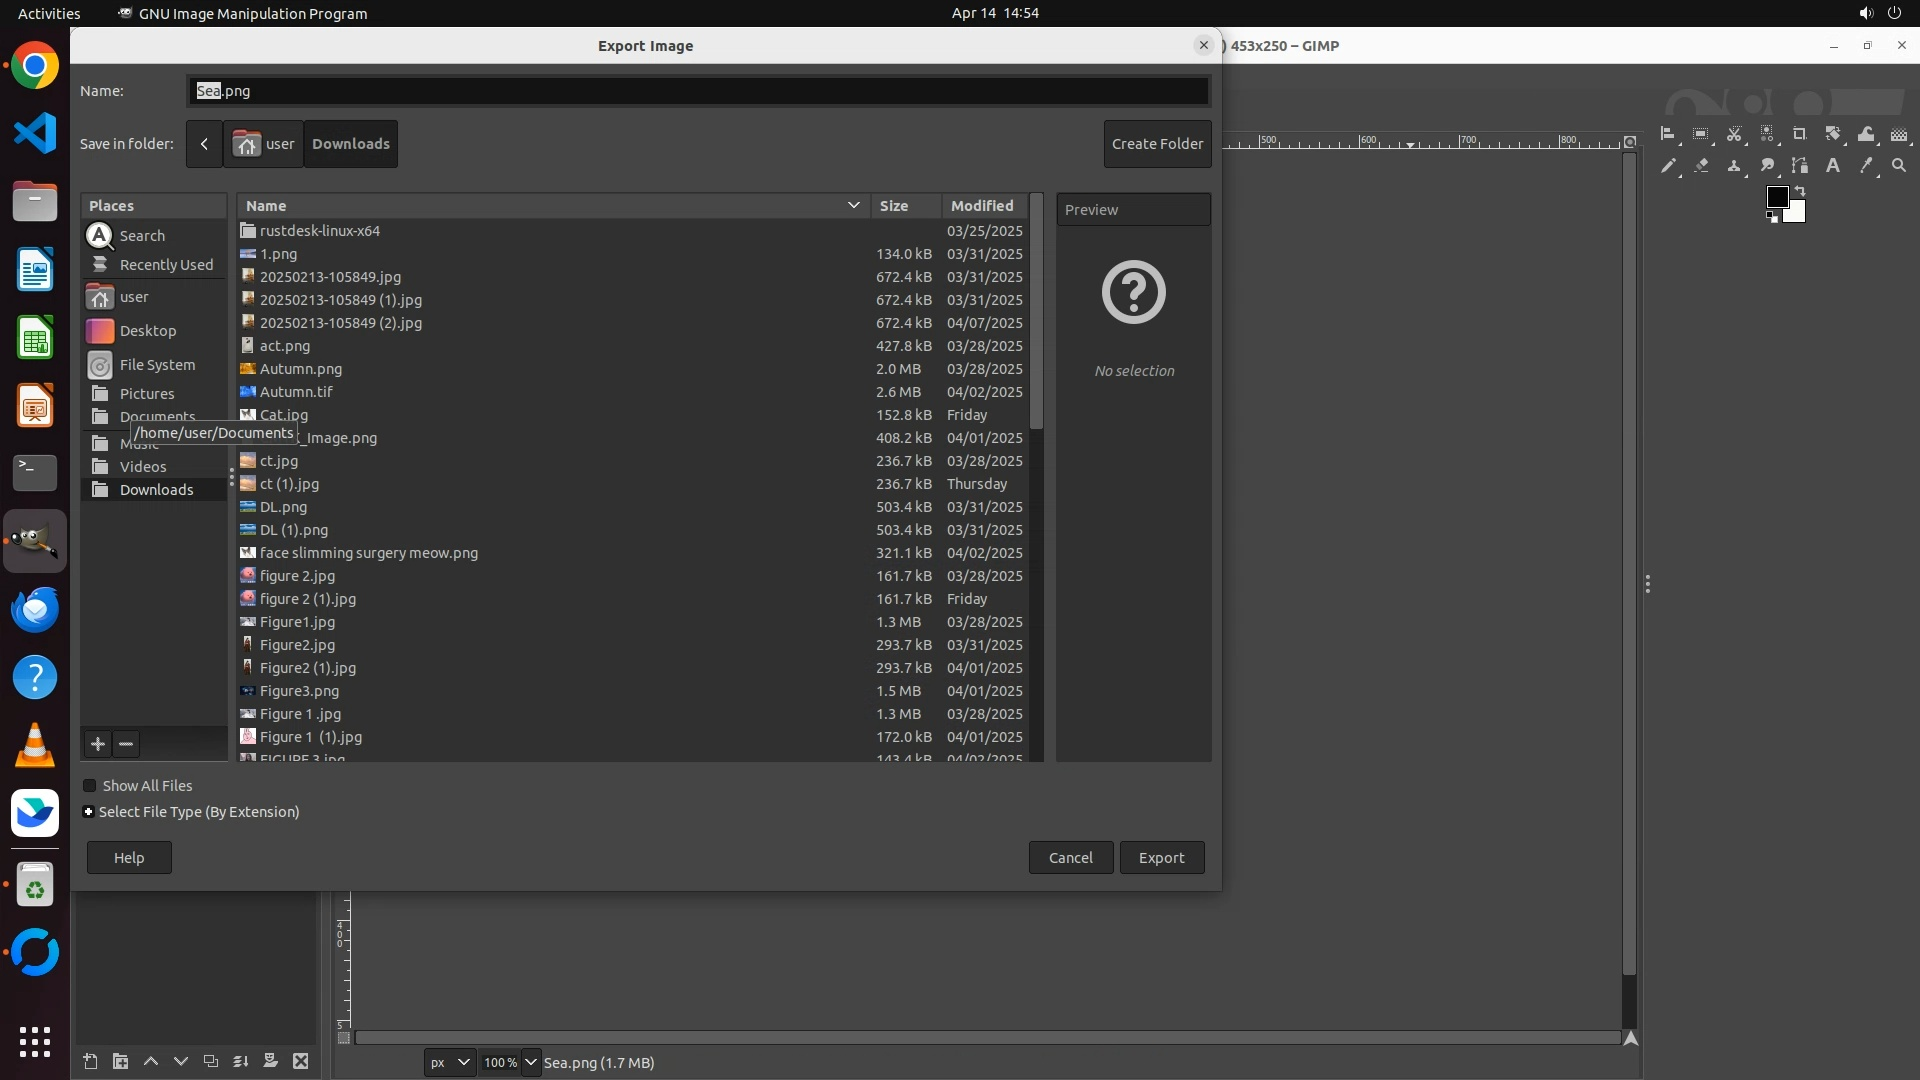Select Autumn.tif in file list
Screen dimensions: 1920x1080
pyautogui.click(x=296, y=392)
